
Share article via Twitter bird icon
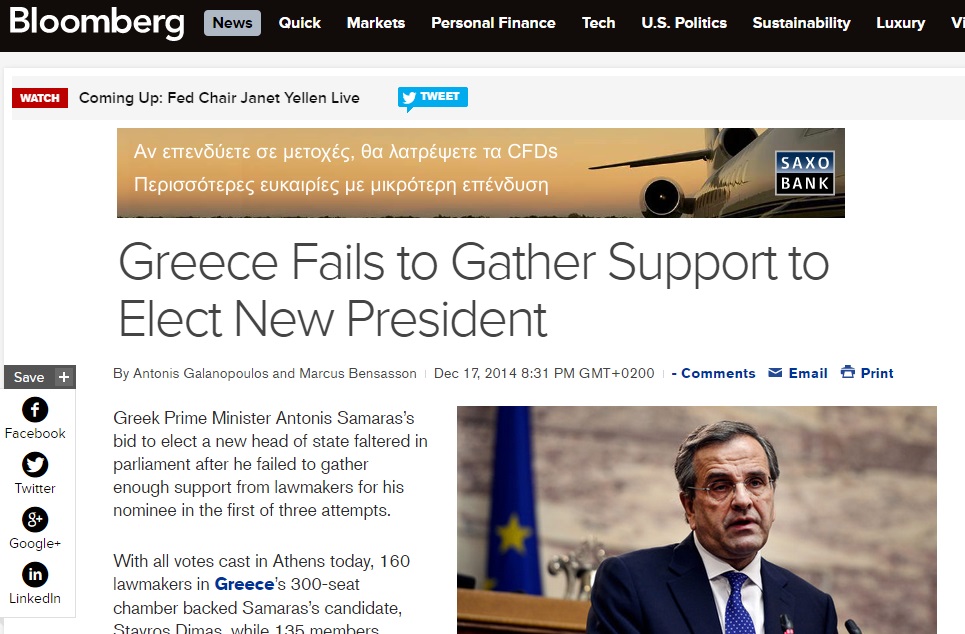35,465
